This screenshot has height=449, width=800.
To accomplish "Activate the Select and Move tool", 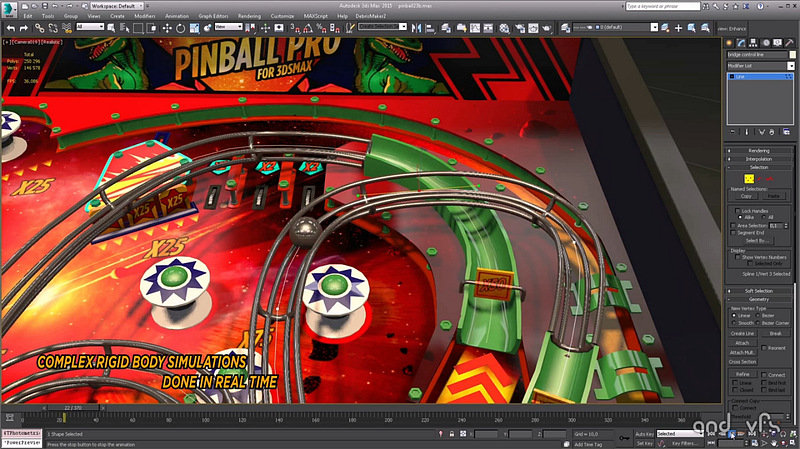I will pyautogui.click(x=167, y=28).
